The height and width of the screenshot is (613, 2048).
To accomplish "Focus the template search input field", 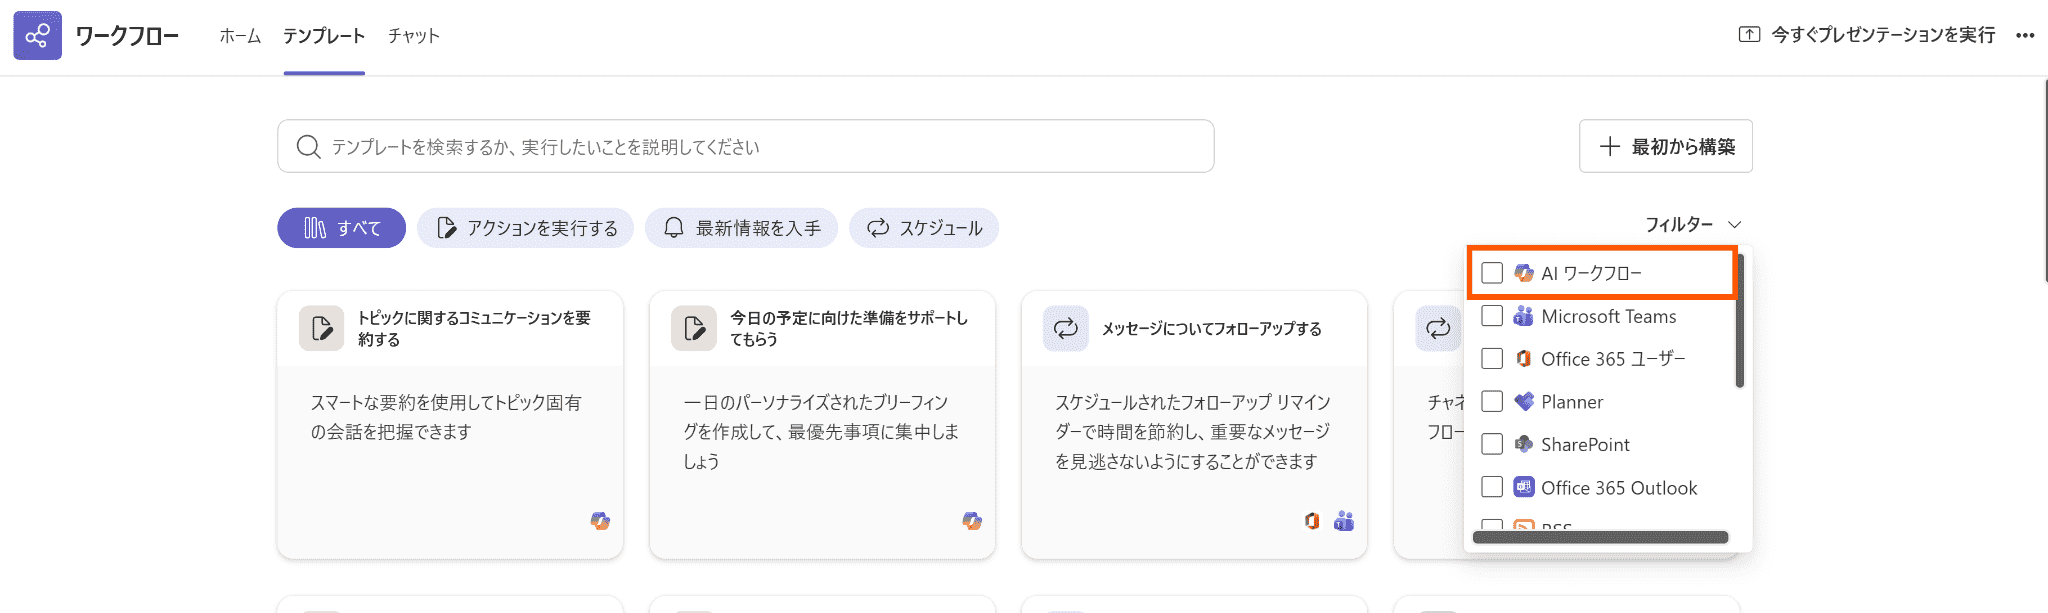I will tap(760, 147).
